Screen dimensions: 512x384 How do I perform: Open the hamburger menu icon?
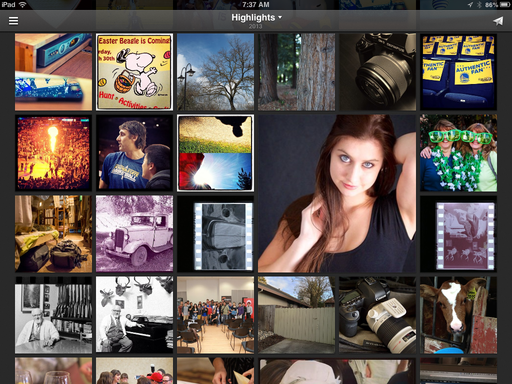point(13,21)
